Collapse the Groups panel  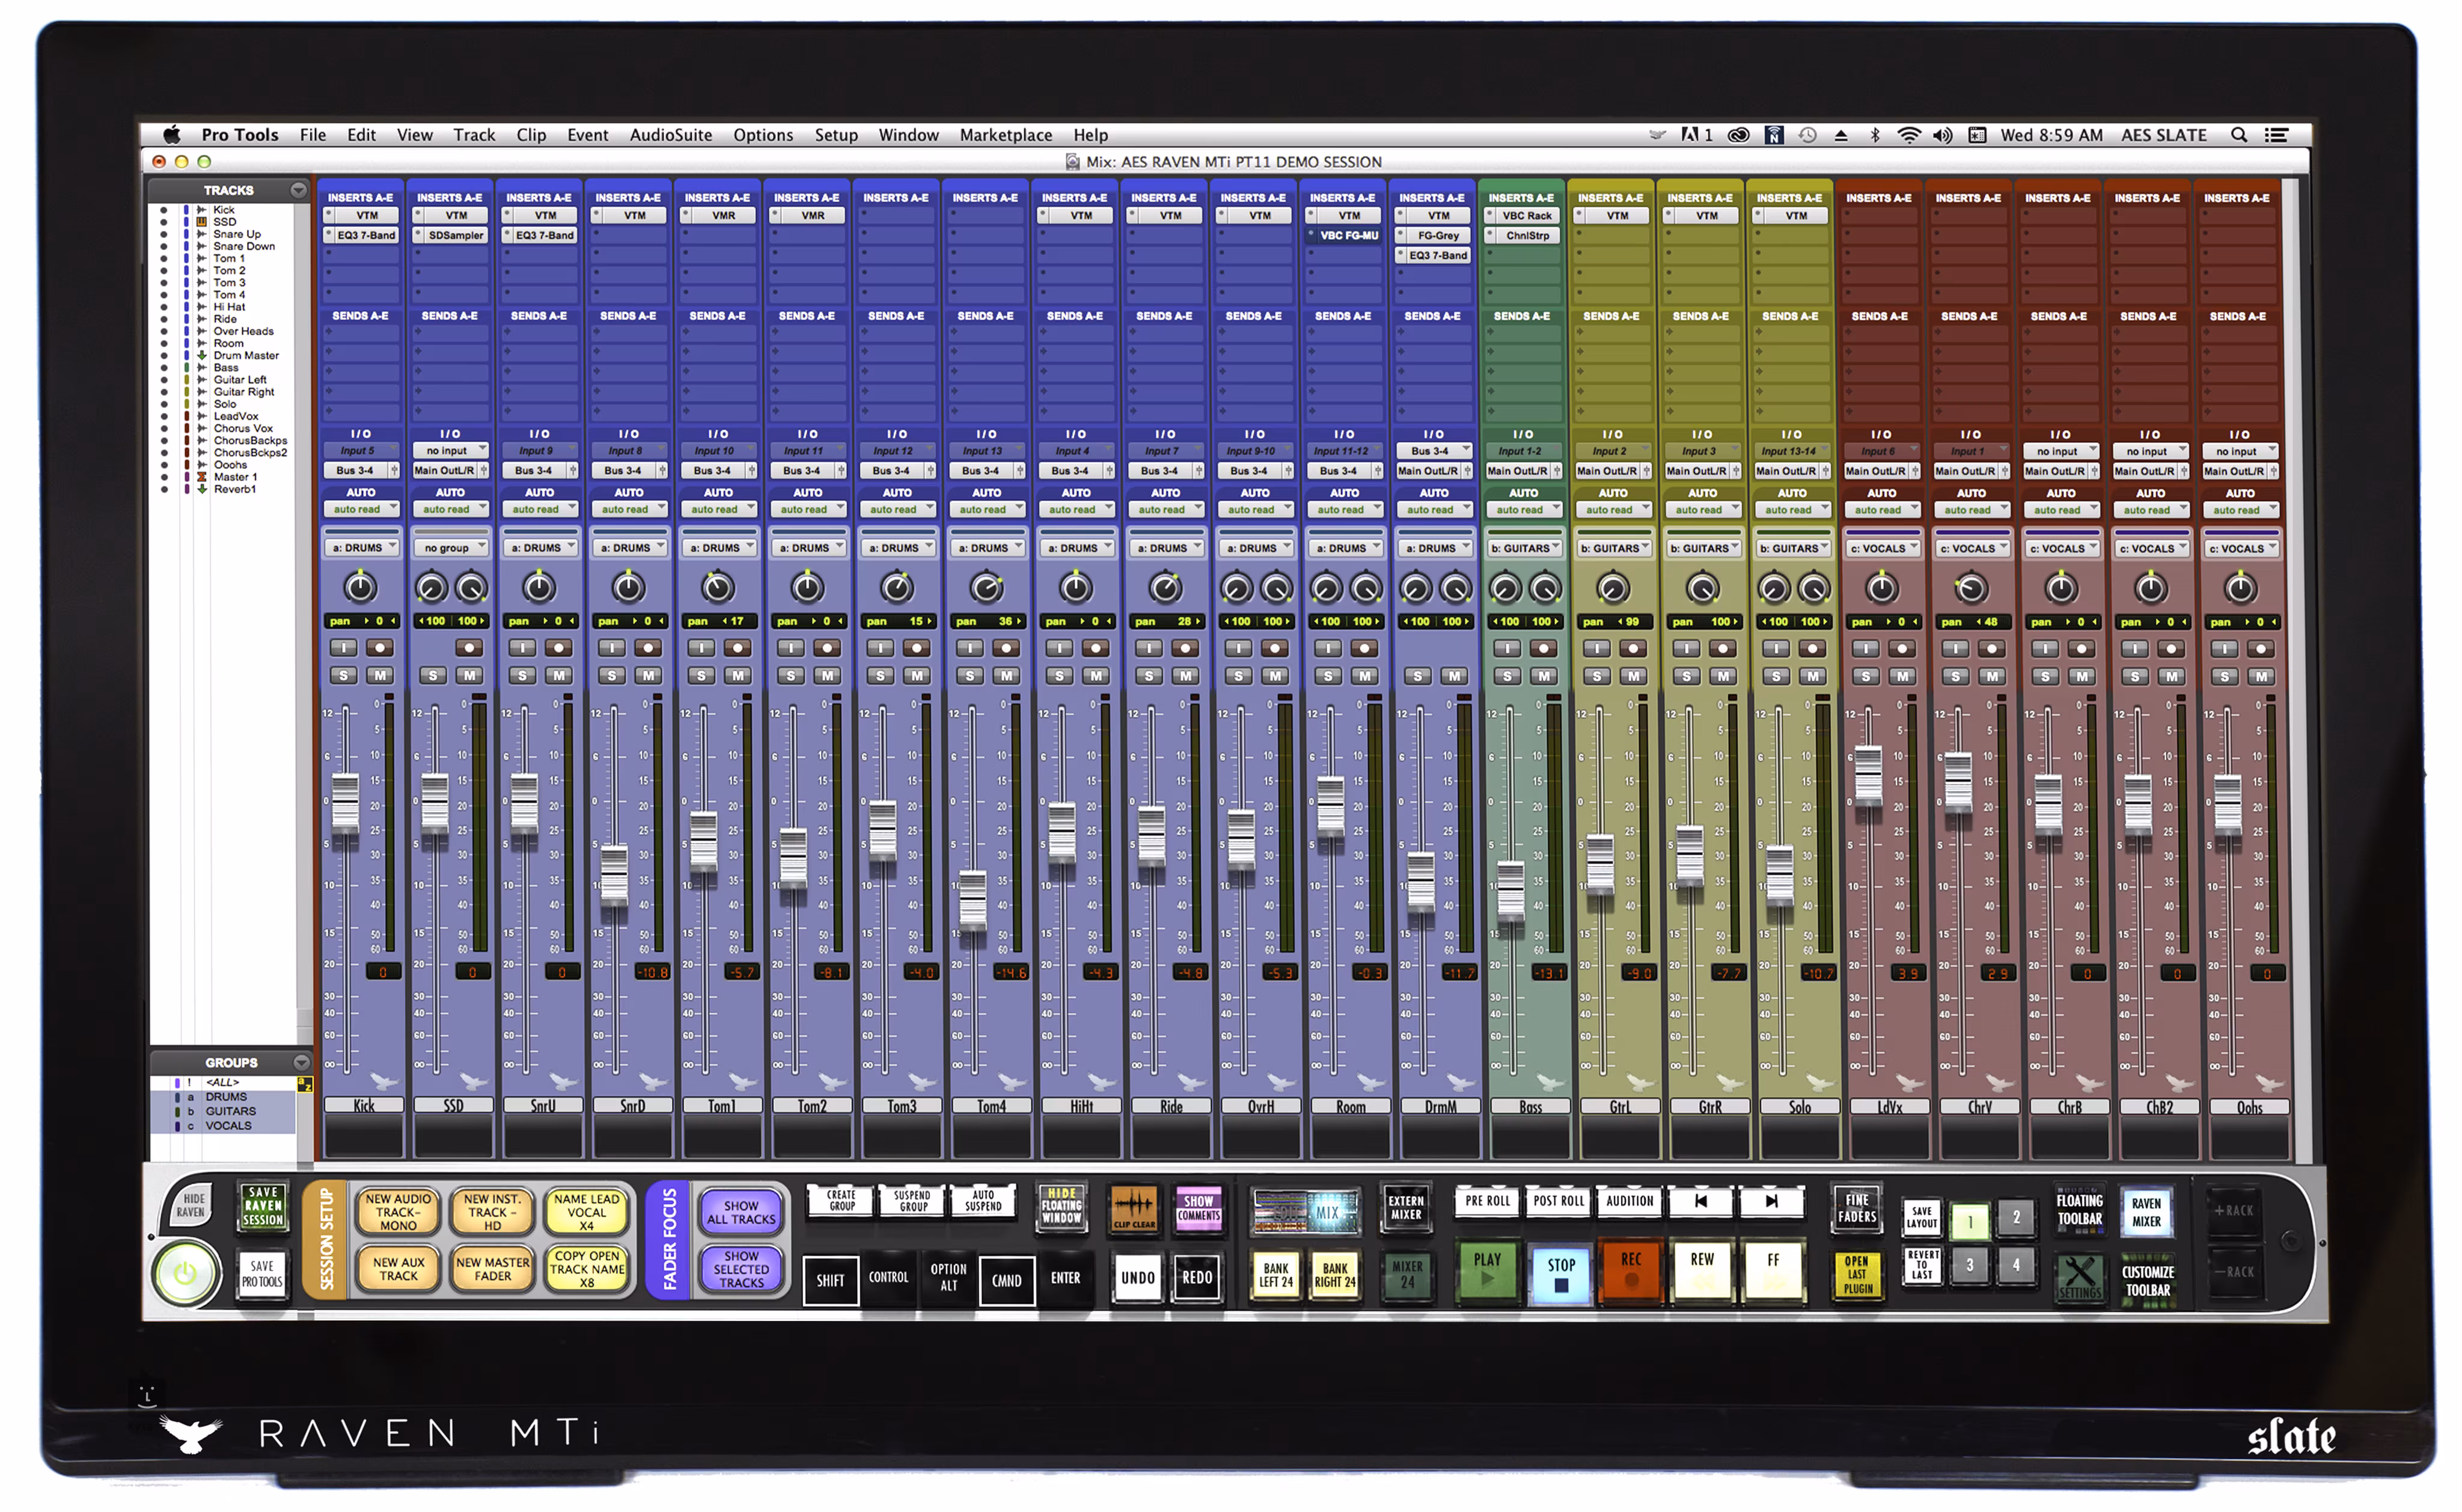[301, 1062]
